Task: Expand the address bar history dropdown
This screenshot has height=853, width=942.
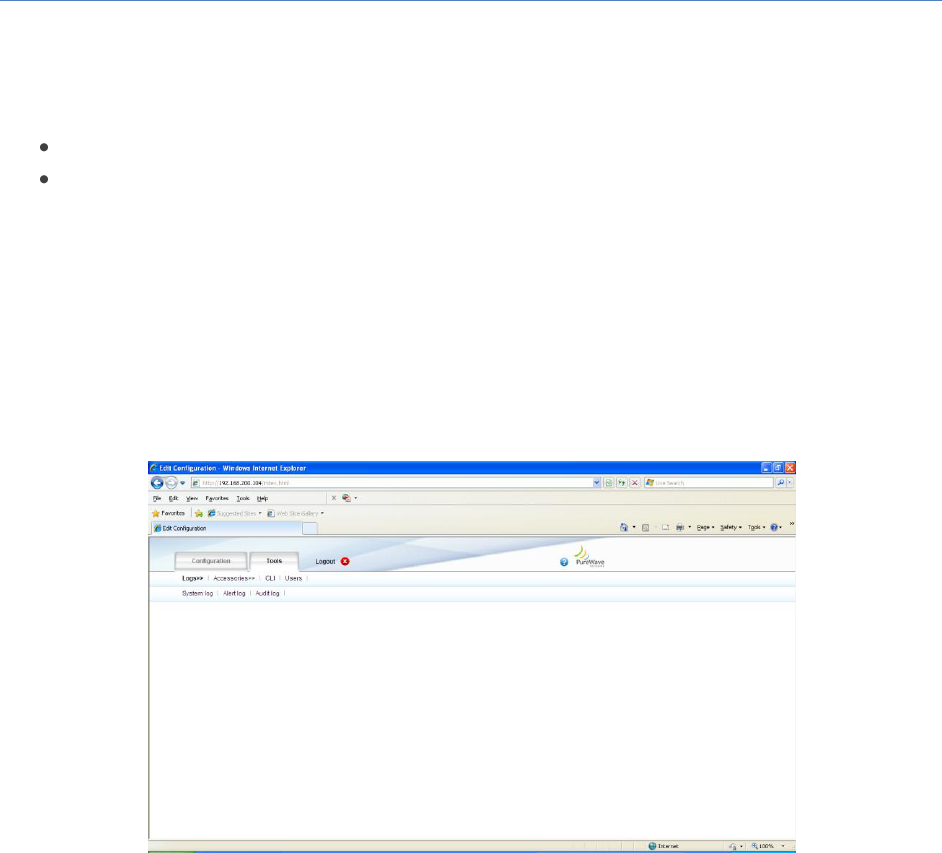Action: [x=597, y=483]
